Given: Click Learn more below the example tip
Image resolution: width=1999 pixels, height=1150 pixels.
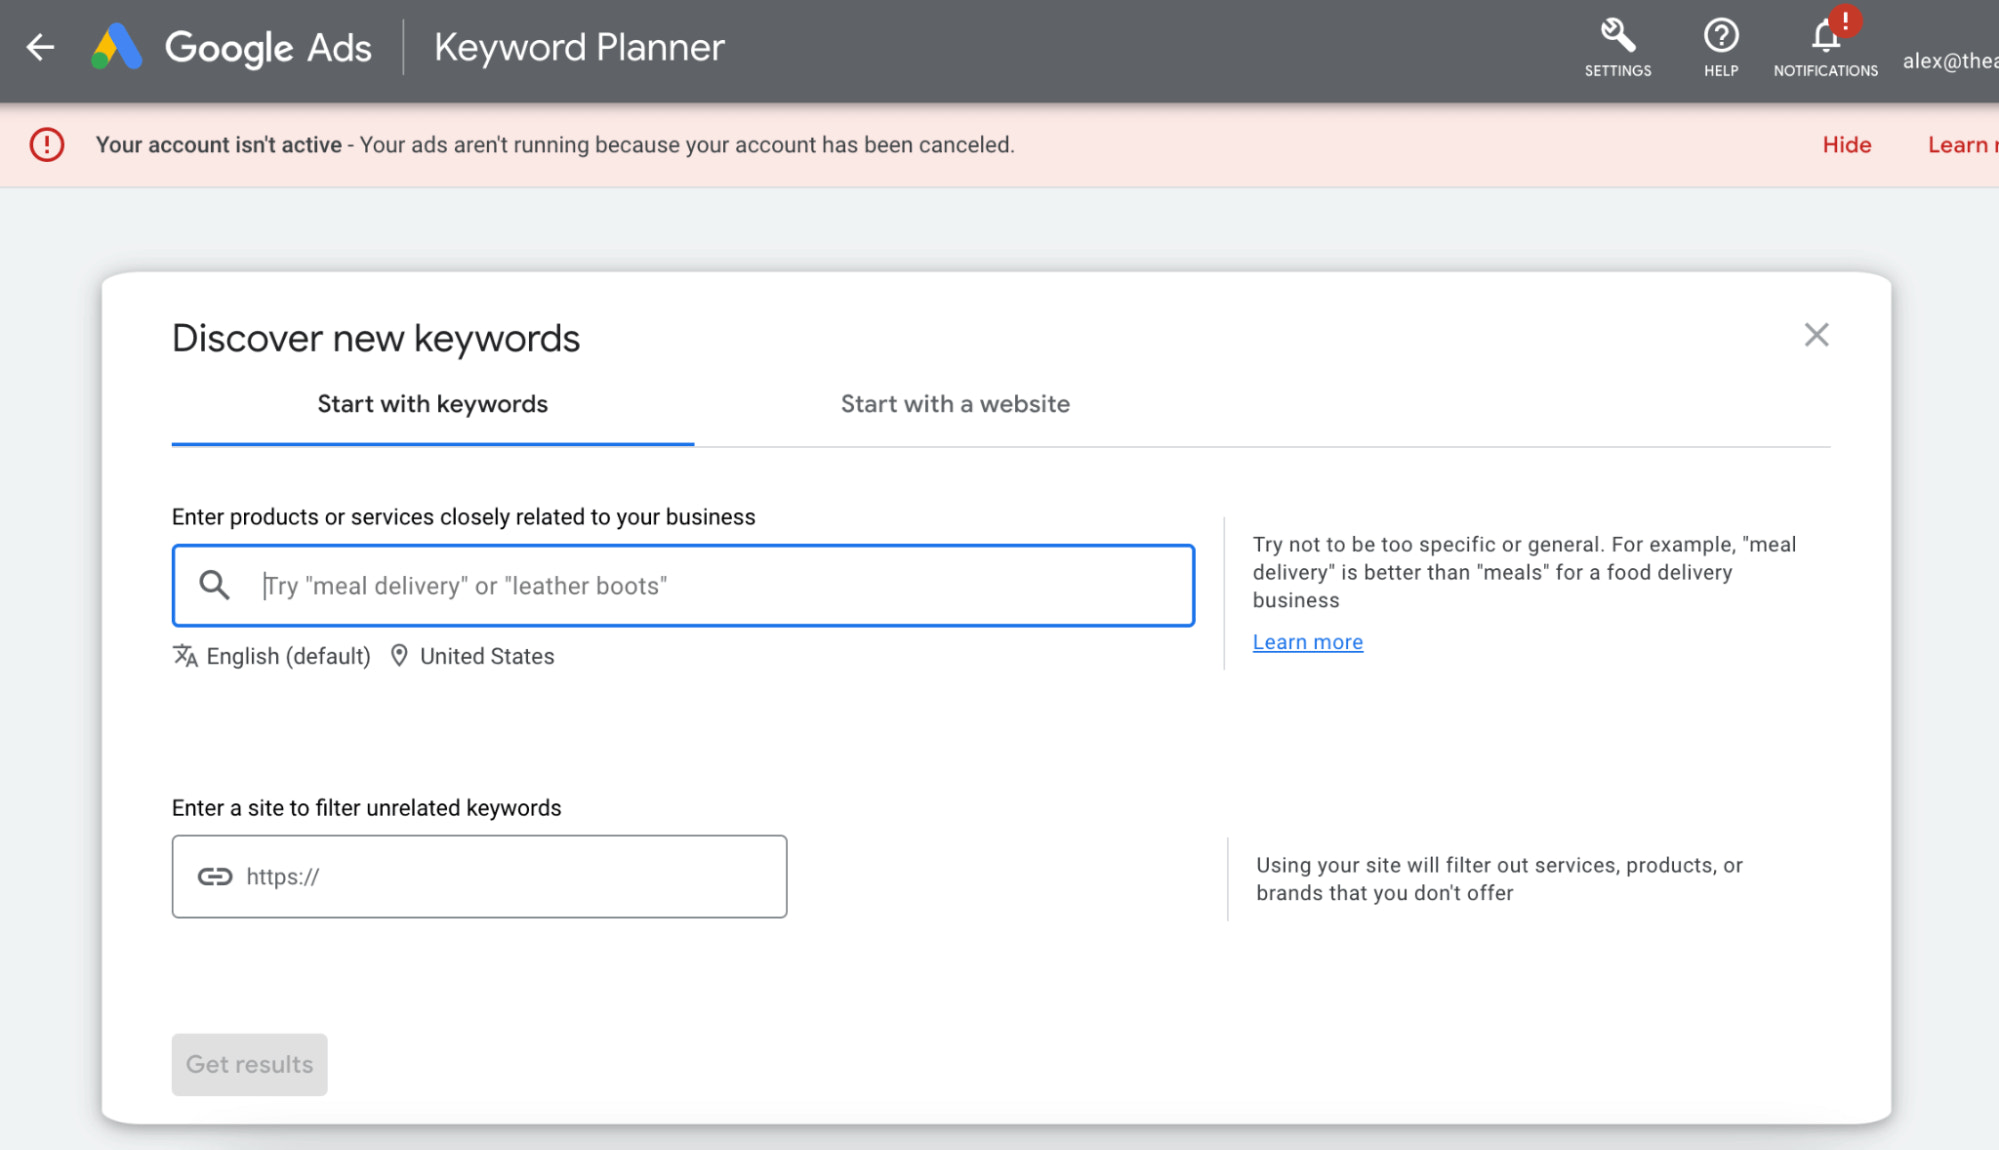Looking at the screenshot, I should 1307,641.
